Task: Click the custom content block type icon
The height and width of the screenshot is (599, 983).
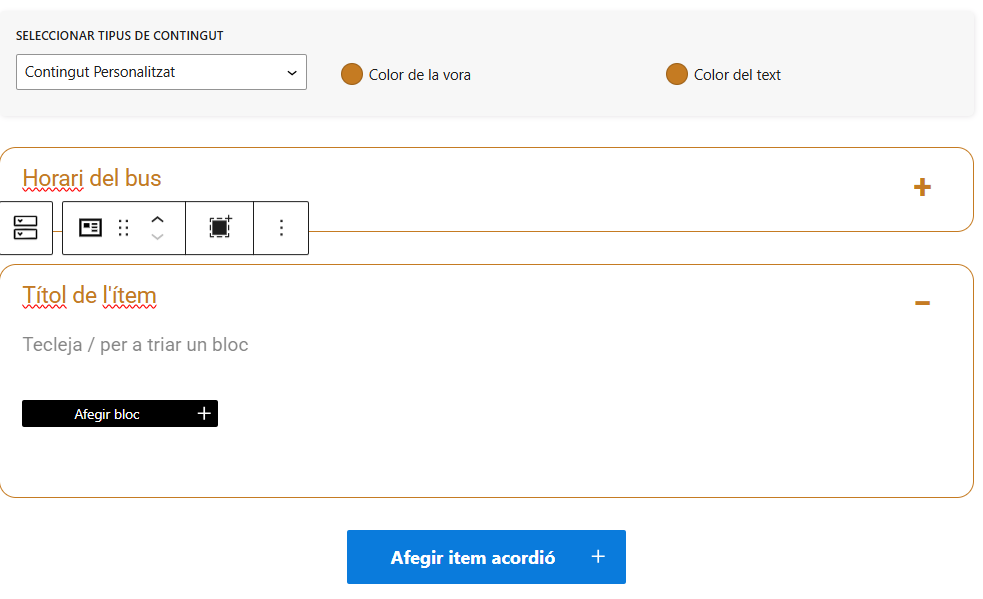Action: coord(91,228)
